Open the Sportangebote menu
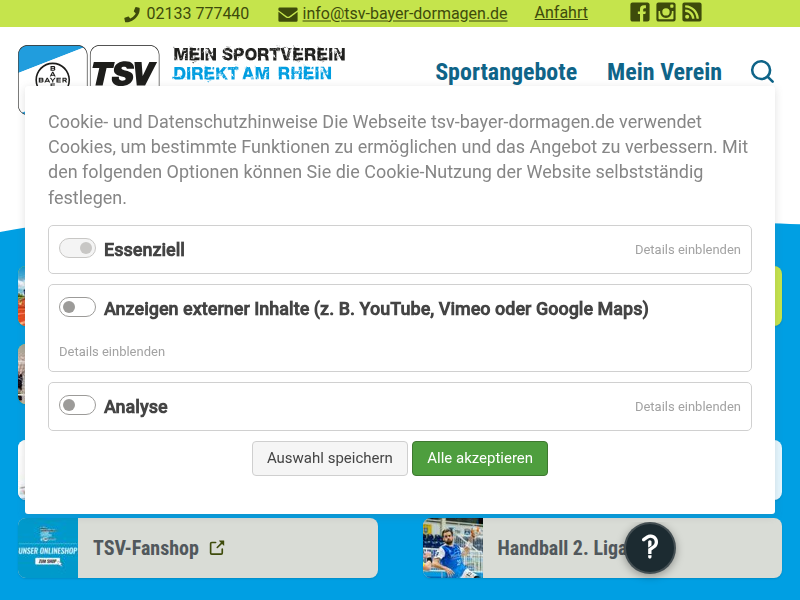800x600 pixels. (506, 72)
